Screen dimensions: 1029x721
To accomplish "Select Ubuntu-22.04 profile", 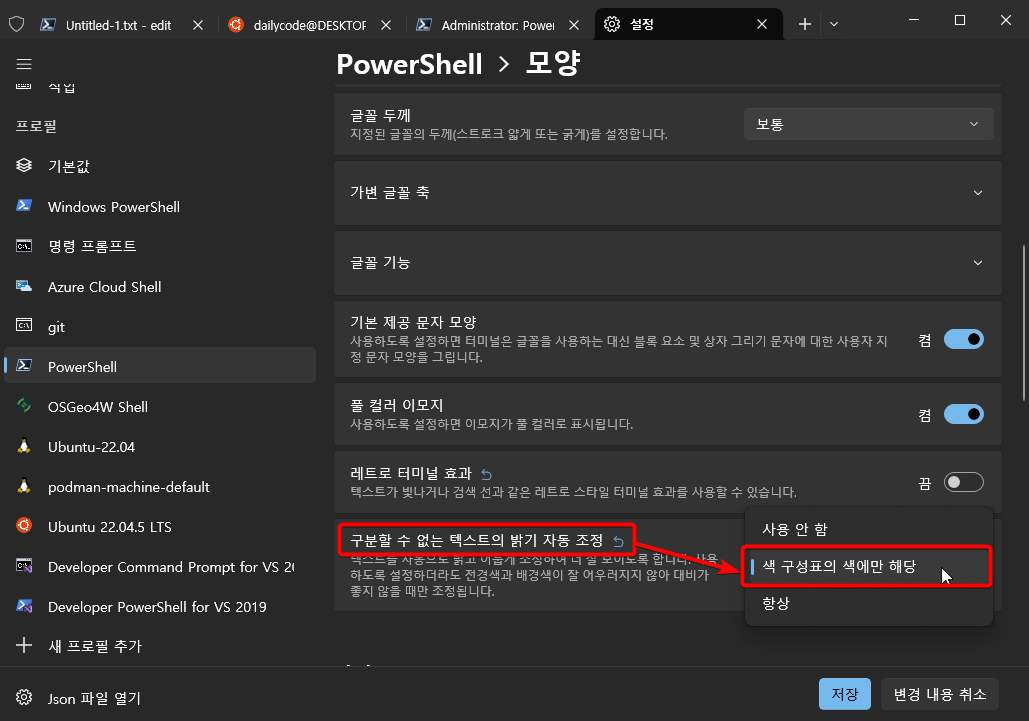I will click(160, 447).
